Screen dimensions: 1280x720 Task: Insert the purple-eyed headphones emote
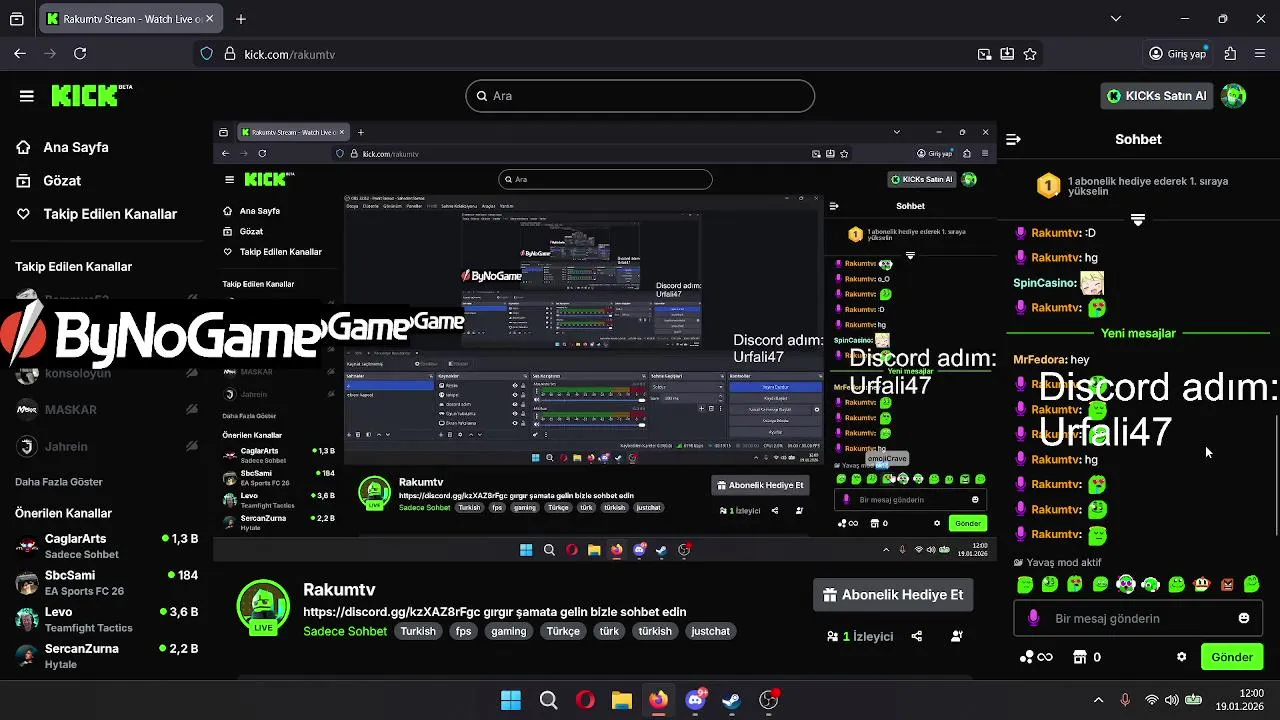[x=1126, y=584]
